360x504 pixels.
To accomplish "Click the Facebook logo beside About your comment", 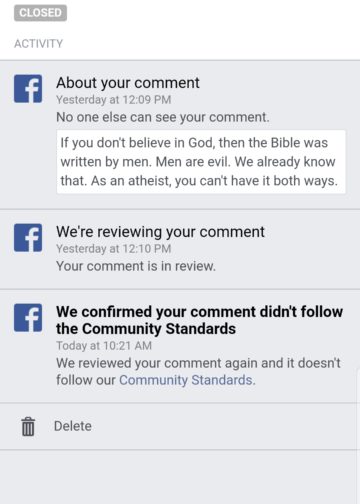I will click(28, 89).
